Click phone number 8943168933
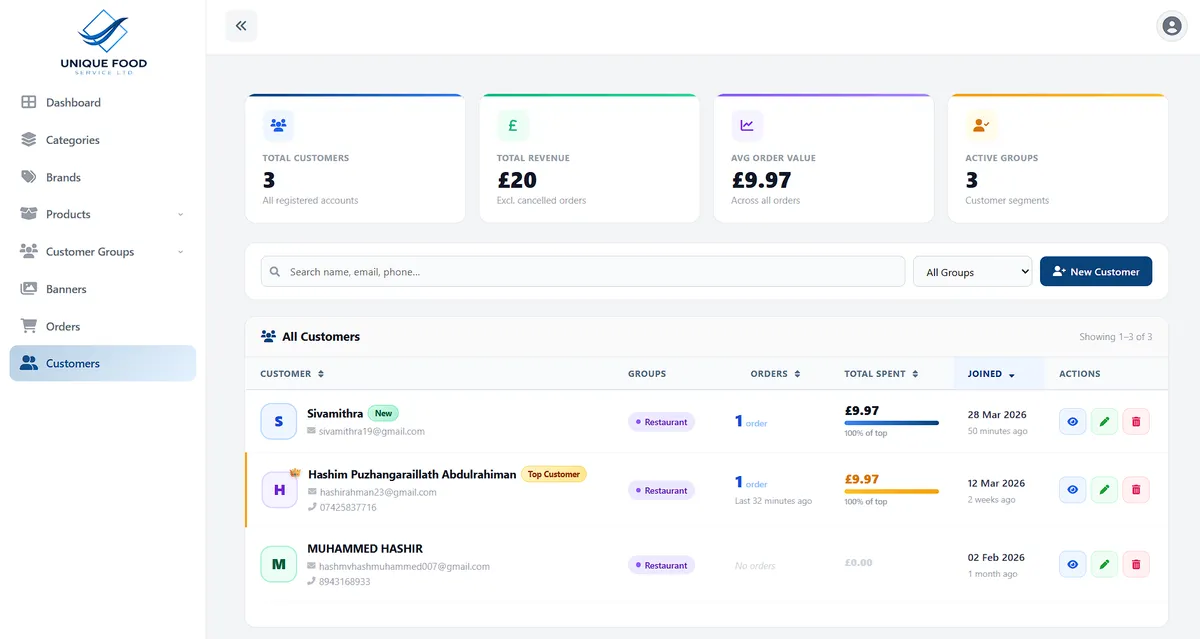The height and width of the screenshot is (639, 1200). (344, 581)
